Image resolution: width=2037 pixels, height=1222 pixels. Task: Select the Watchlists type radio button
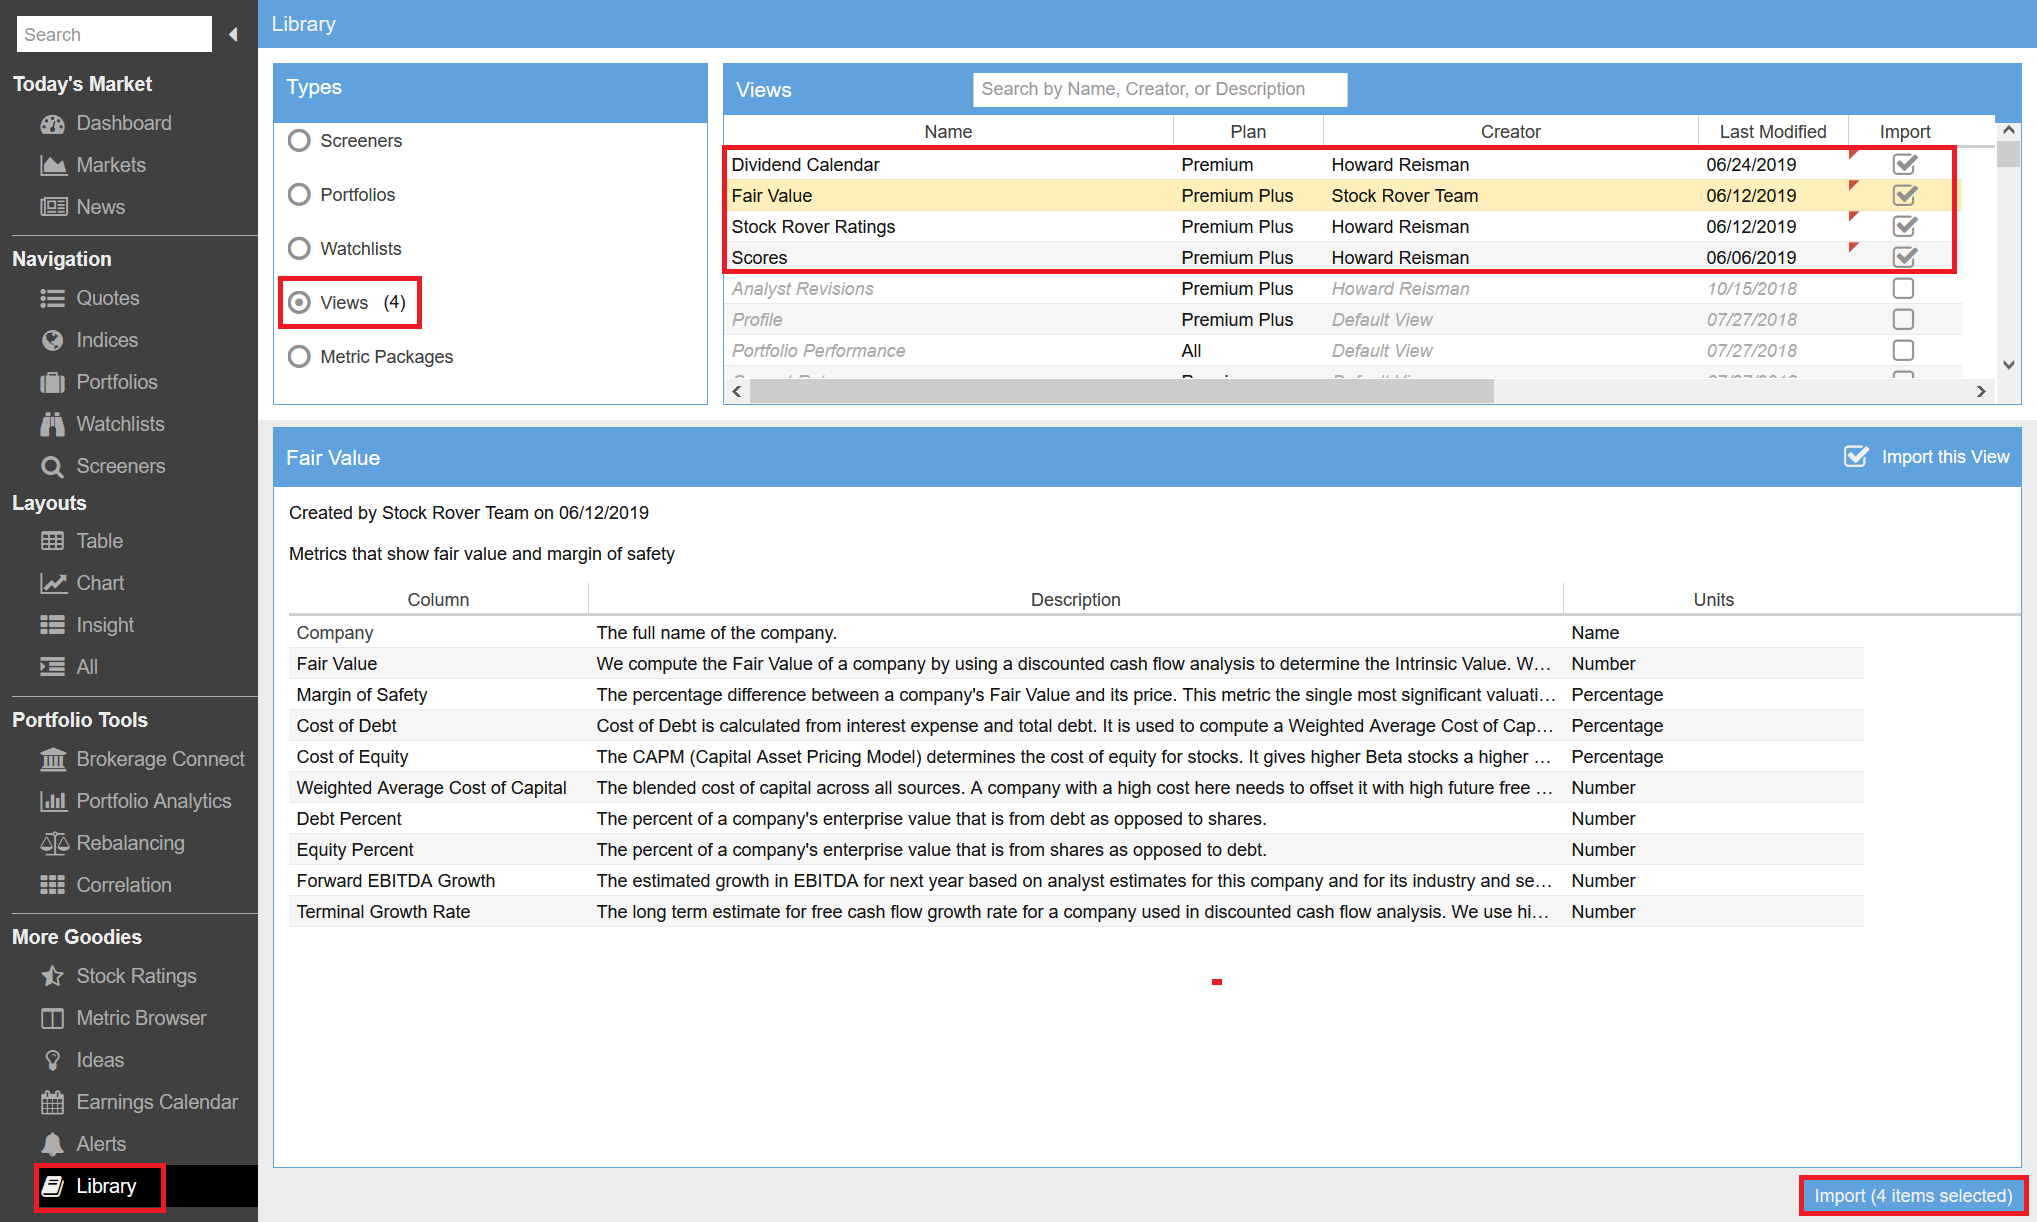[299, 249]
